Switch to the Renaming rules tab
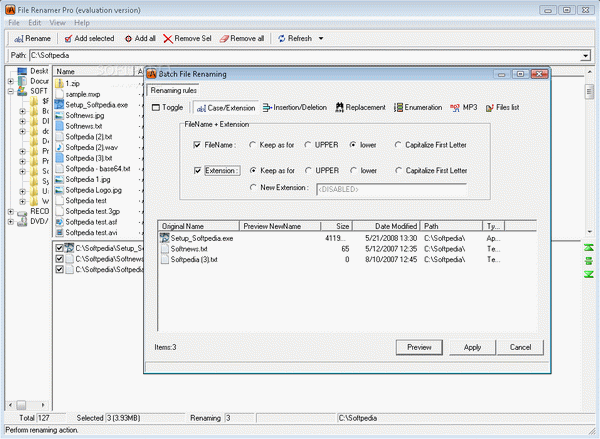Image resolution: width=600 pixels, height=439 pixels. pos(173,90)
